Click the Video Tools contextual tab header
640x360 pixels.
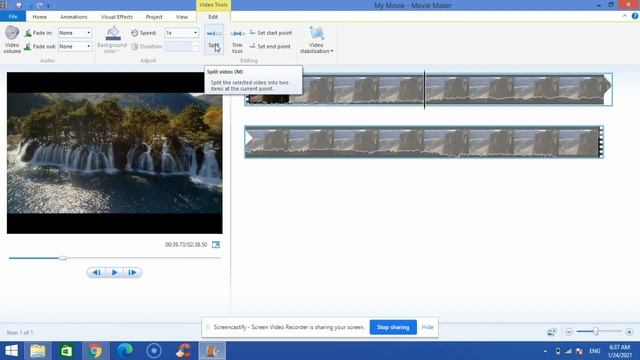click(x=213, y=5)
